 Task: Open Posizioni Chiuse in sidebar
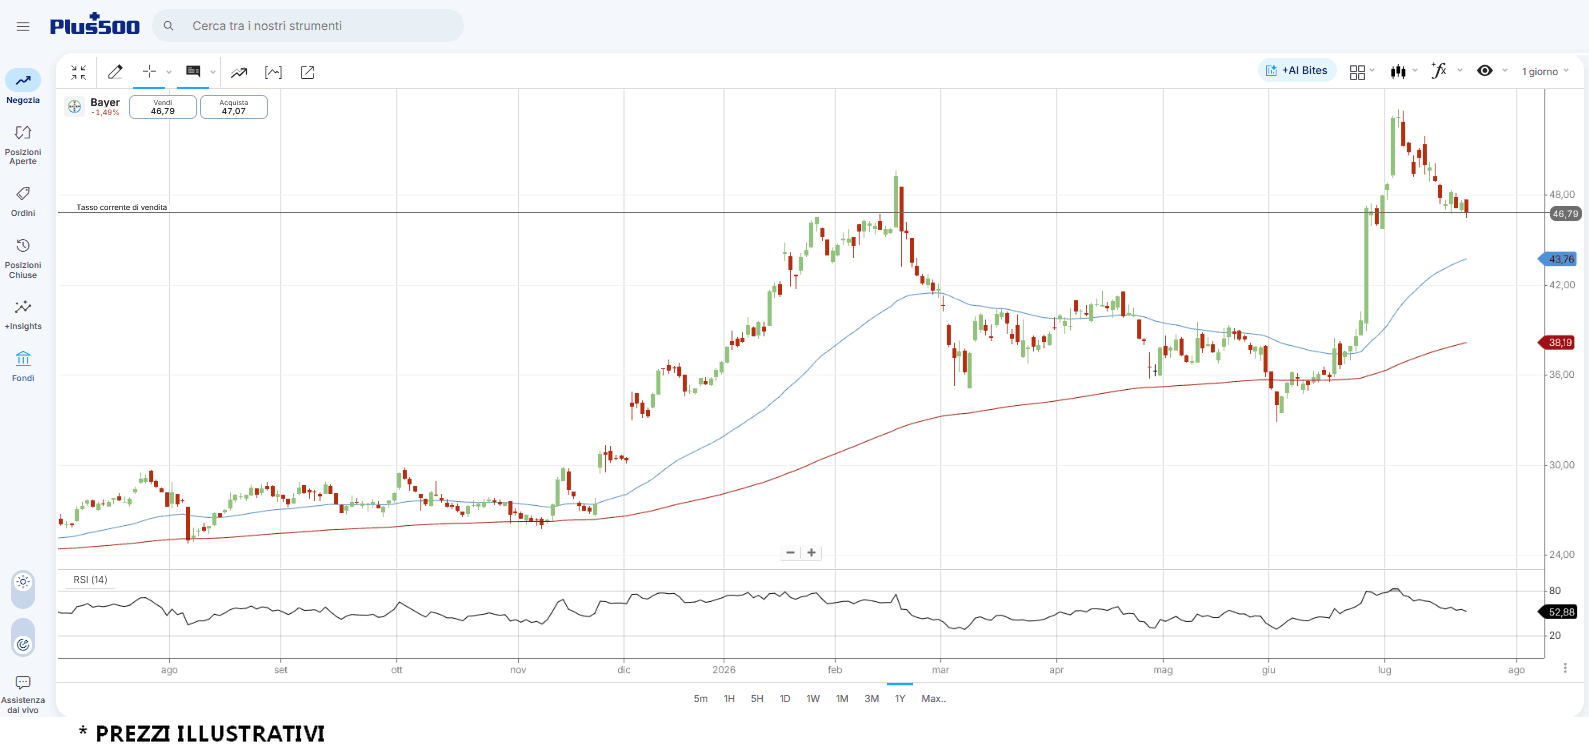[x=23, y=258]
